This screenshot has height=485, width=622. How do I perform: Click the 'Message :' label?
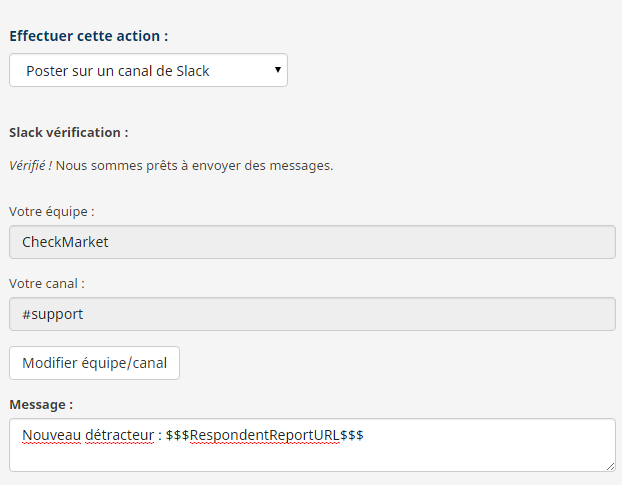[x=41, y=404]
